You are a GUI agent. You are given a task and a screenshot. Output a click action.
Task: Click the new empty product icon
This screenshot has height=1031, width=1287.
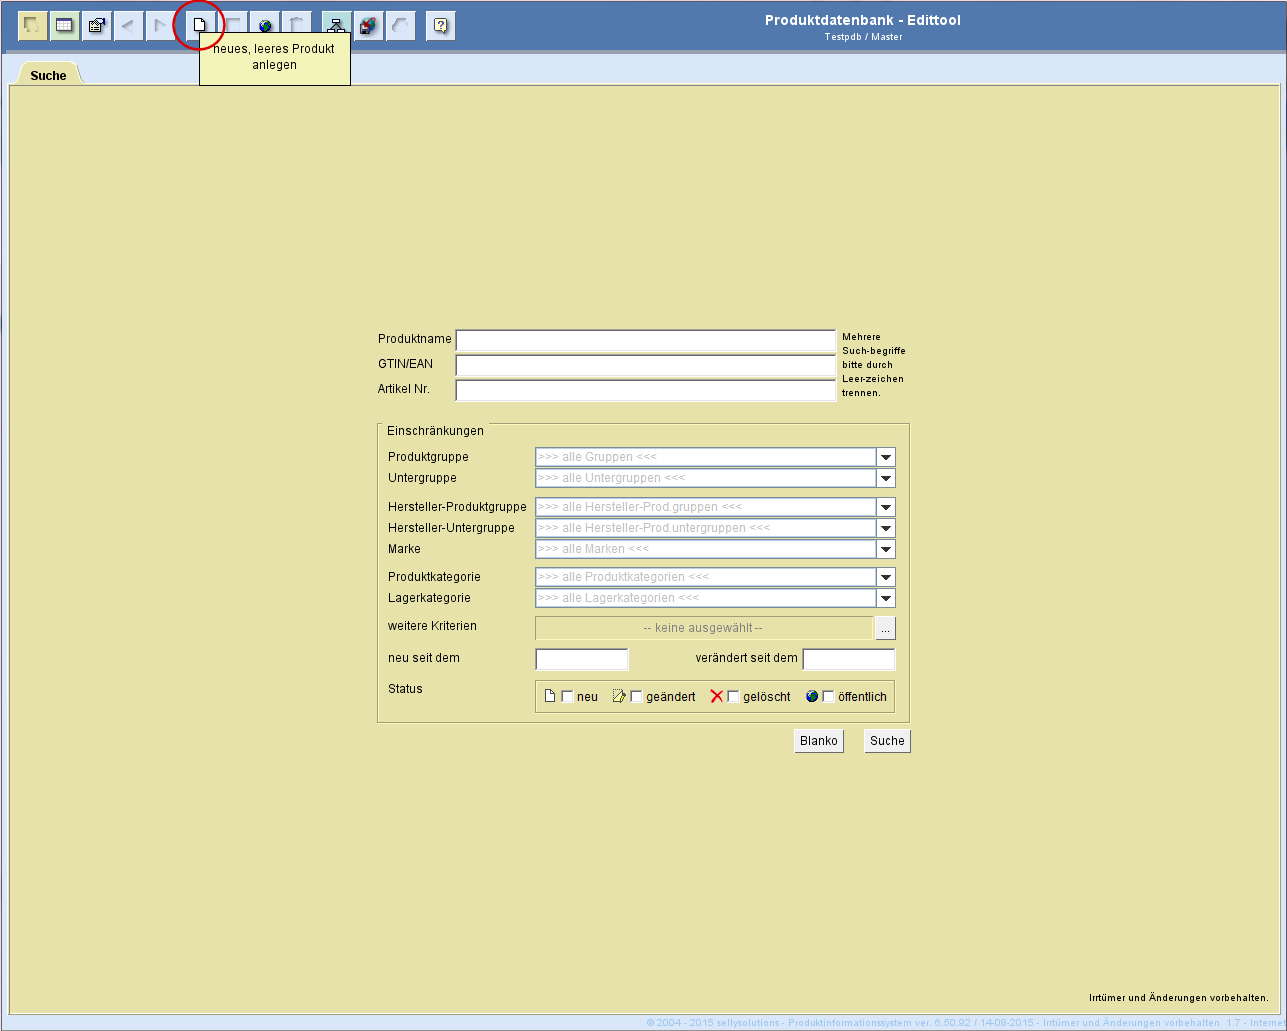[199, 25]
